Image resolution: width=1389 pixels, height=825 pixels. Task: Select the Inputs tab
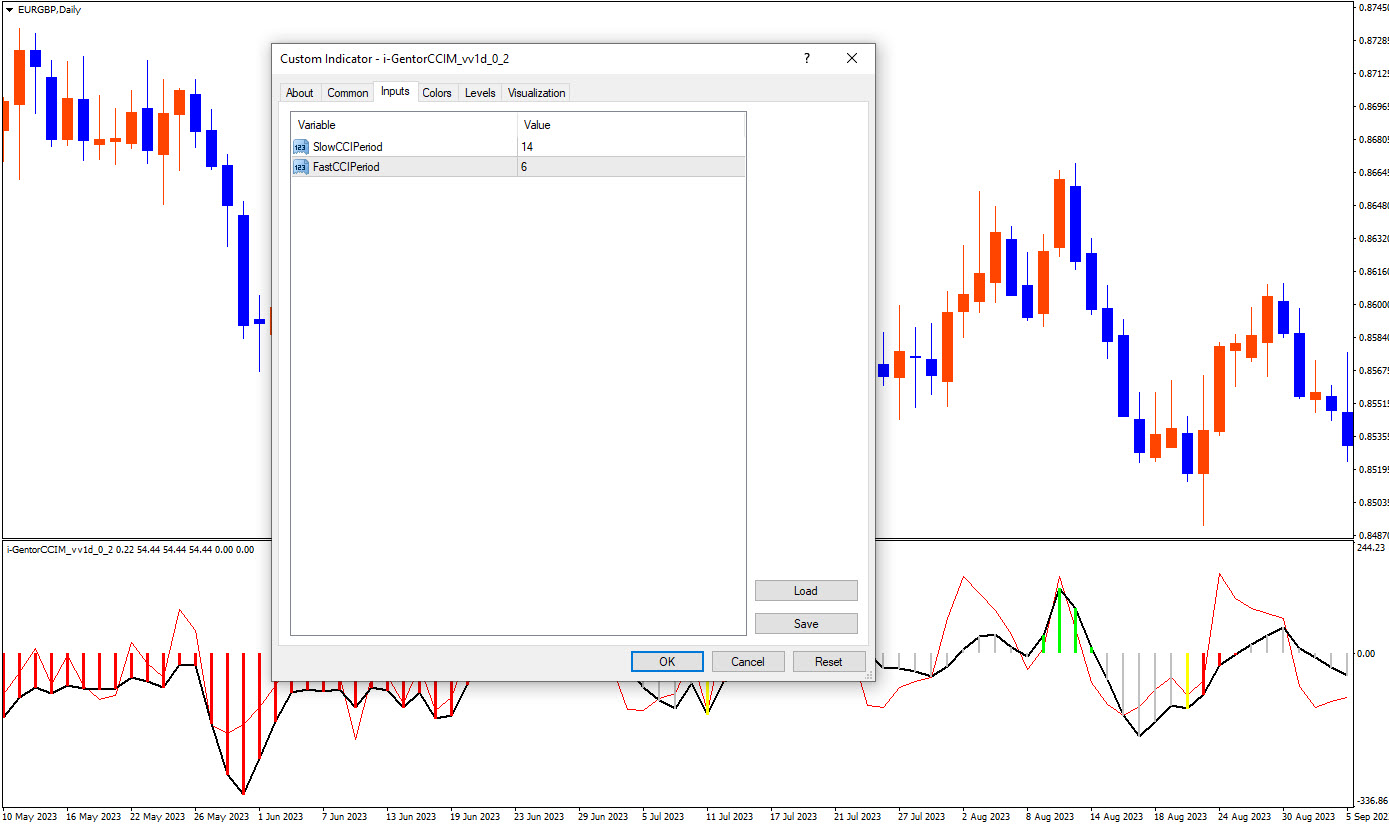(395, 91)
